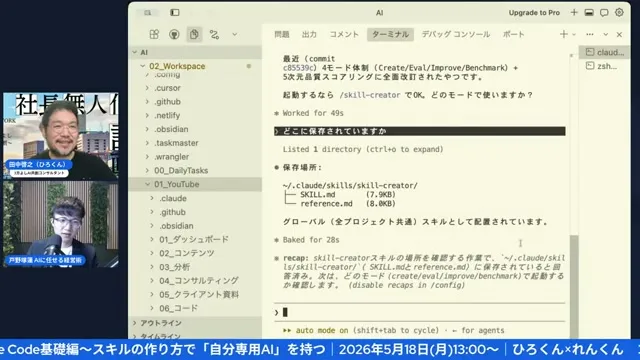Close the terminal panel with the X icon
640x360 pixels.
click(619, 34)
